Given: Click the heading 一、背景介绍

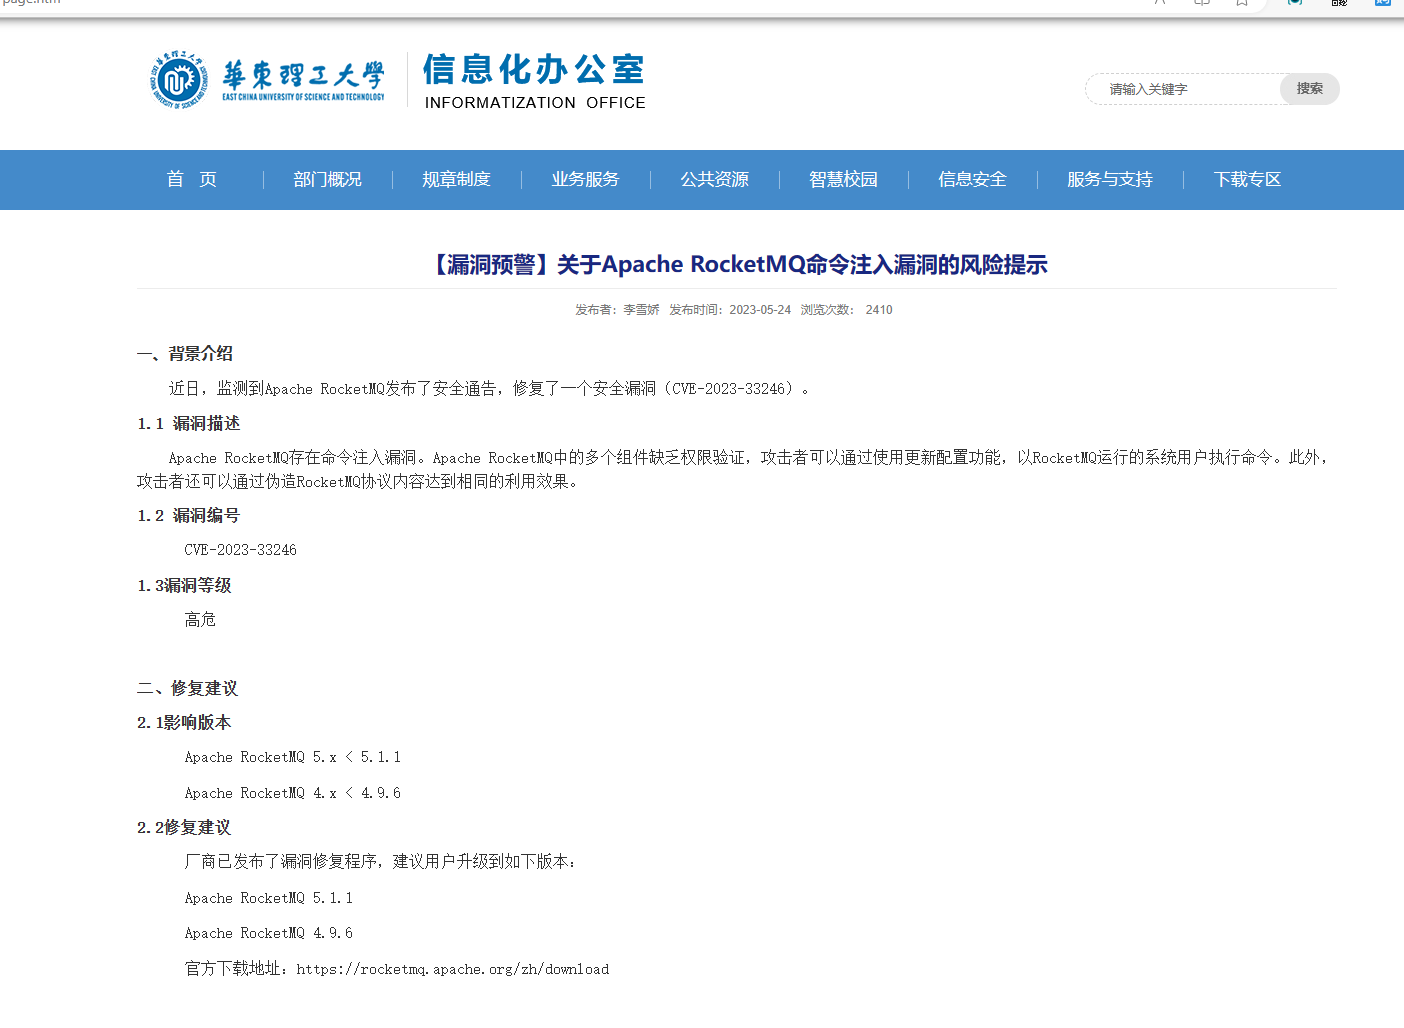Looking at the screenshot, I should click(x=185, y=353).
